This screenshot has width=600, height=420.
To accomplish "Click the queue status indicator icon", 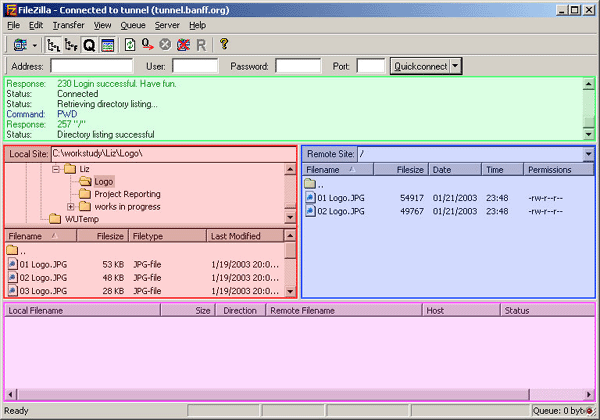I will coord(589,411).
